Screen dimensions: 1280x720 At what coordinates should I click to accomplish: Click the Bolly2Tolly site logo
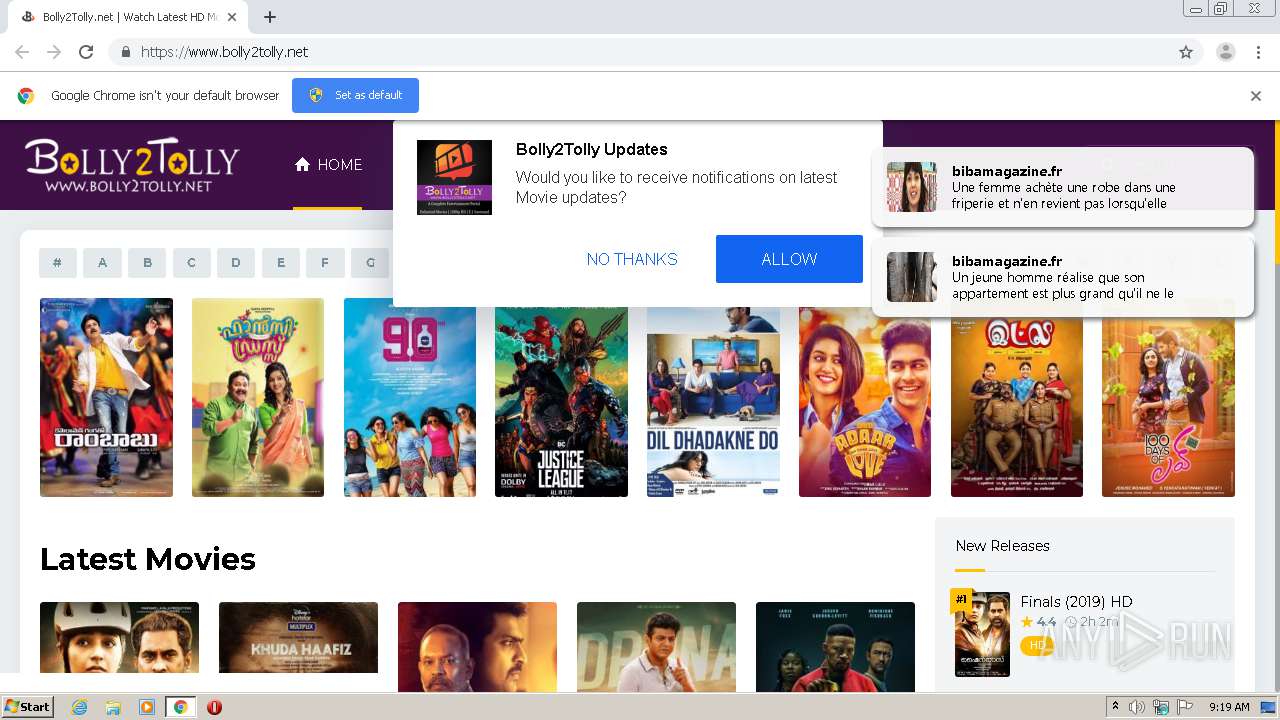131,165
